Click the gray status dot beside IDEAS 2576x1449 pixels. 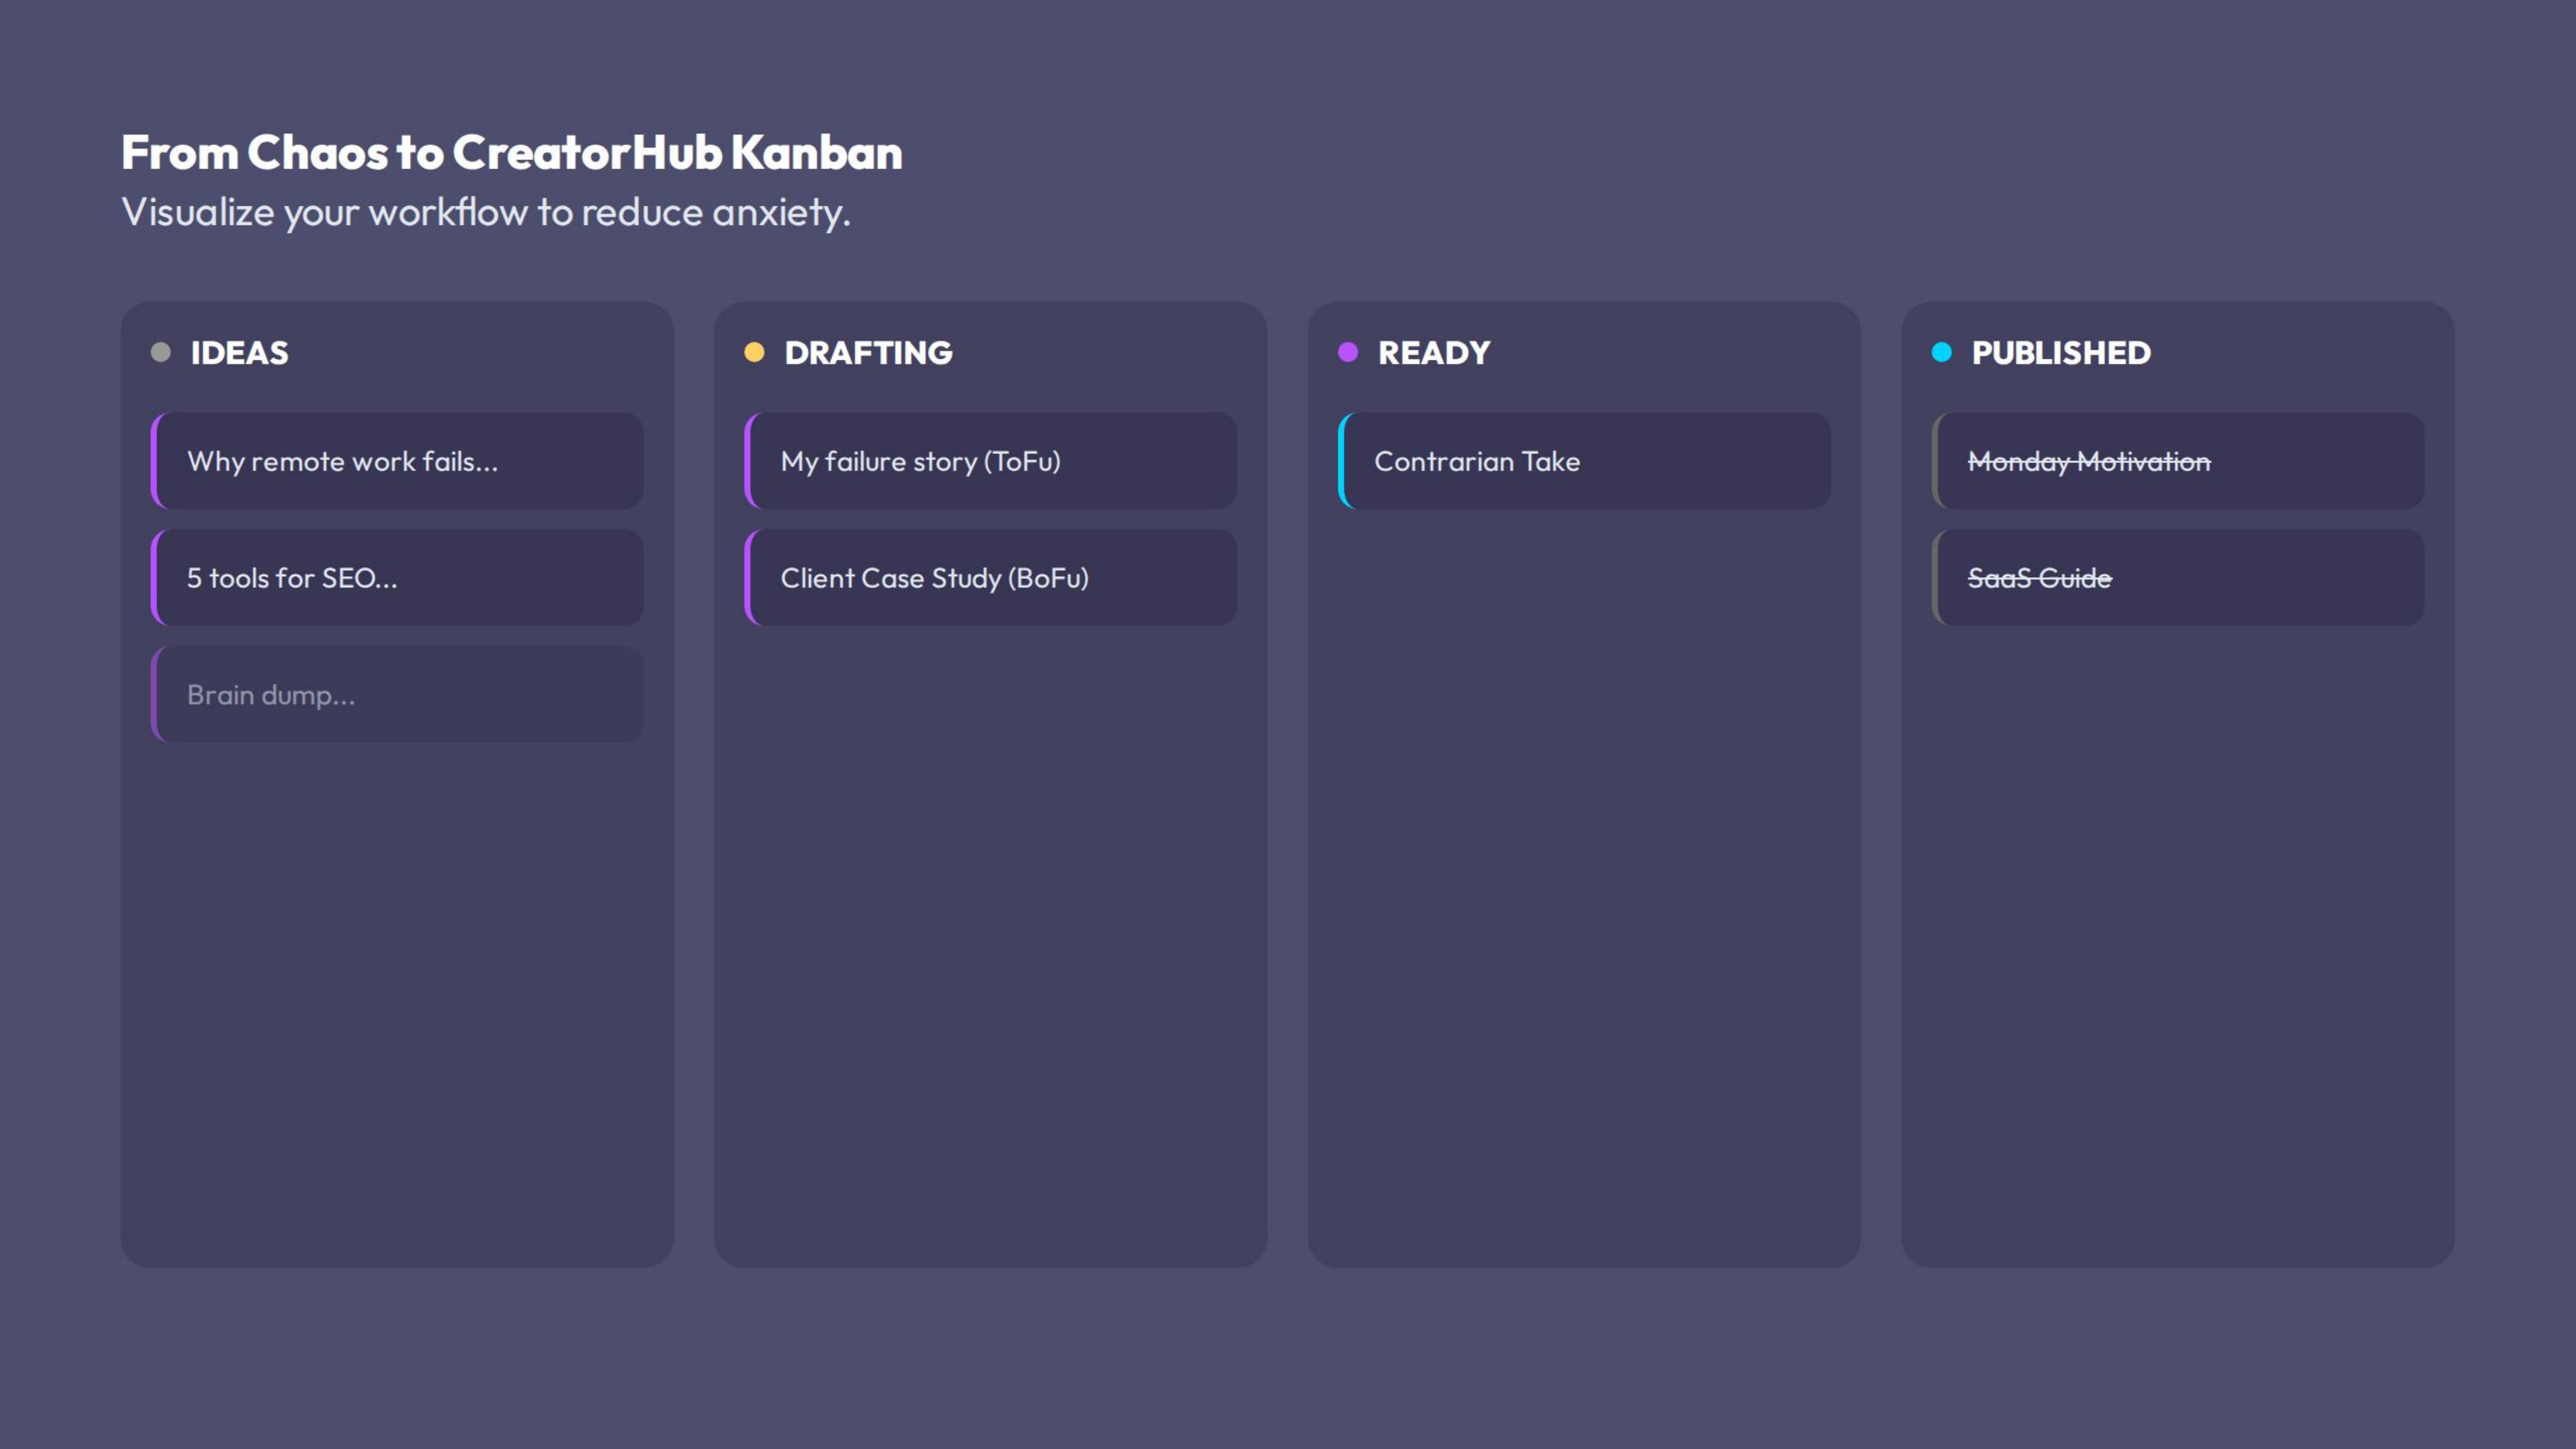(x=161, y=352)
